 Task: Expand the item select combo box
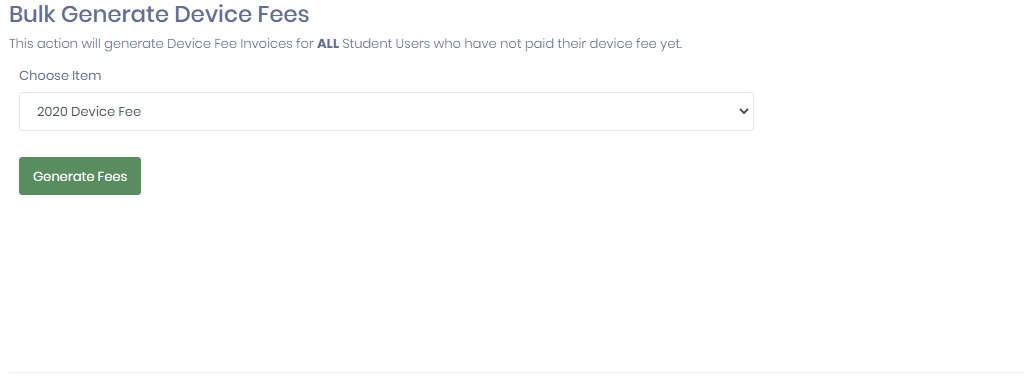point(386,111)
